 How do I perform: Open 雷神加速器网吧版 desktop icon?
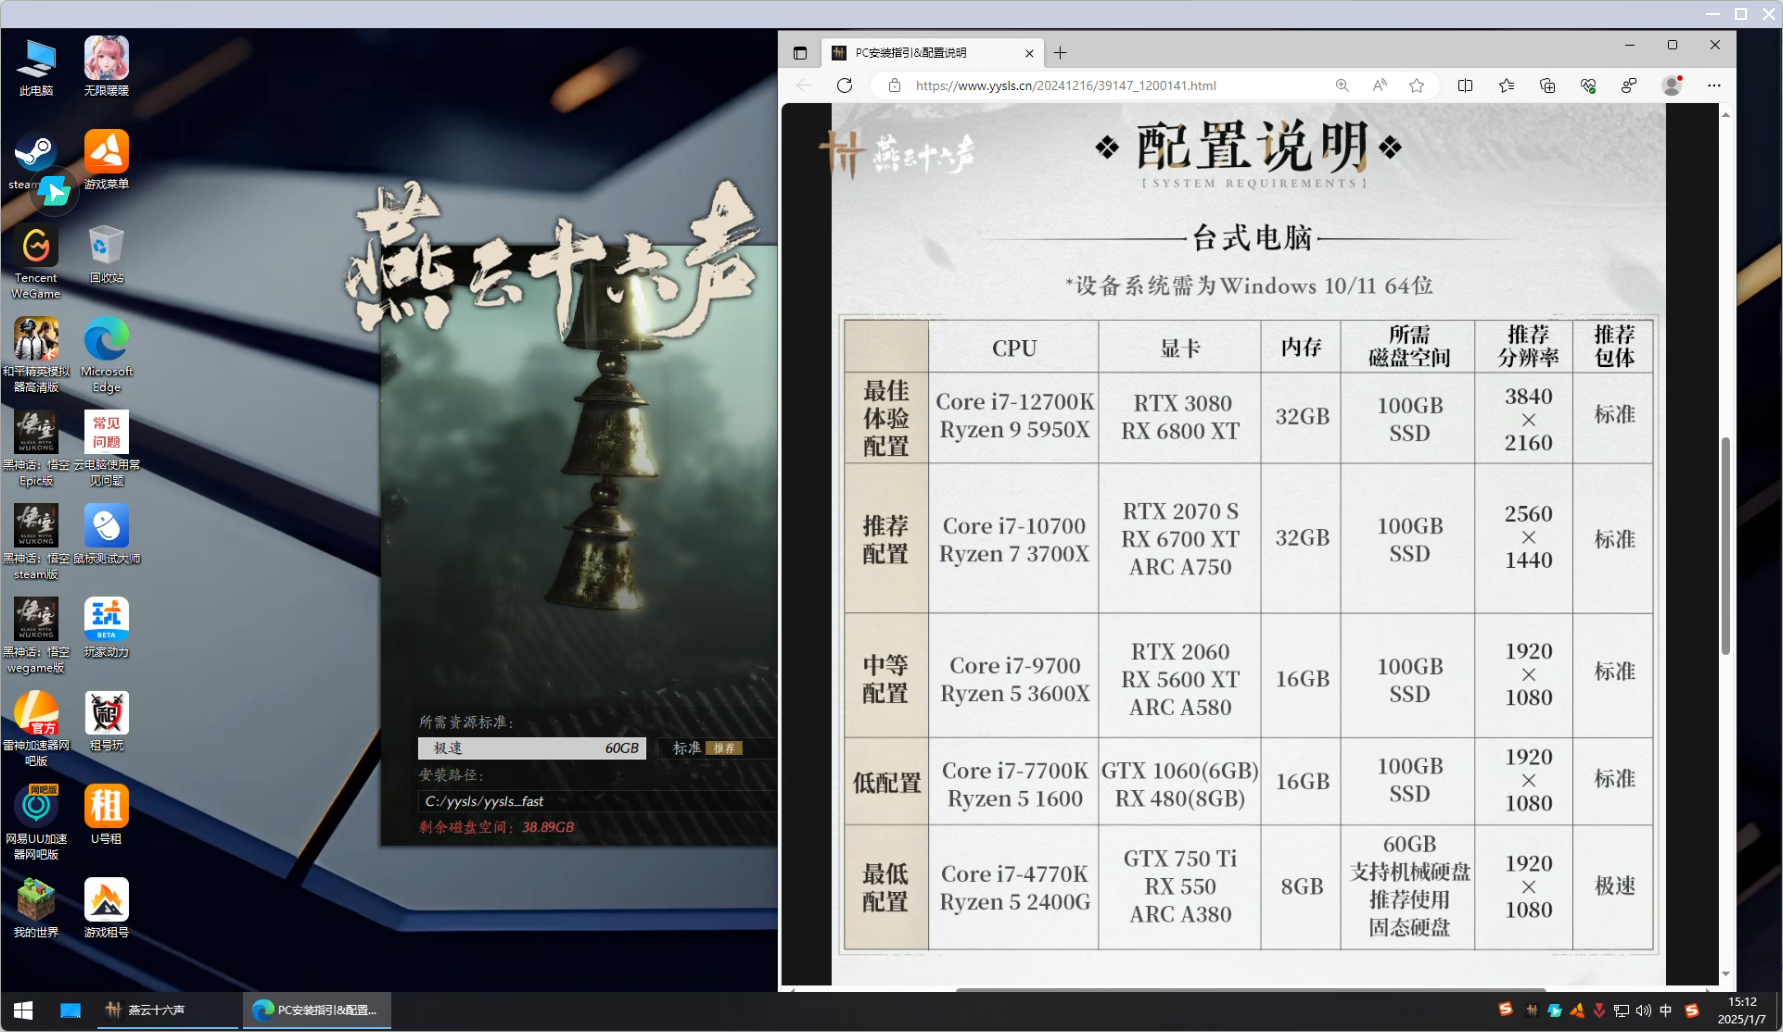[x=36, y=729]
